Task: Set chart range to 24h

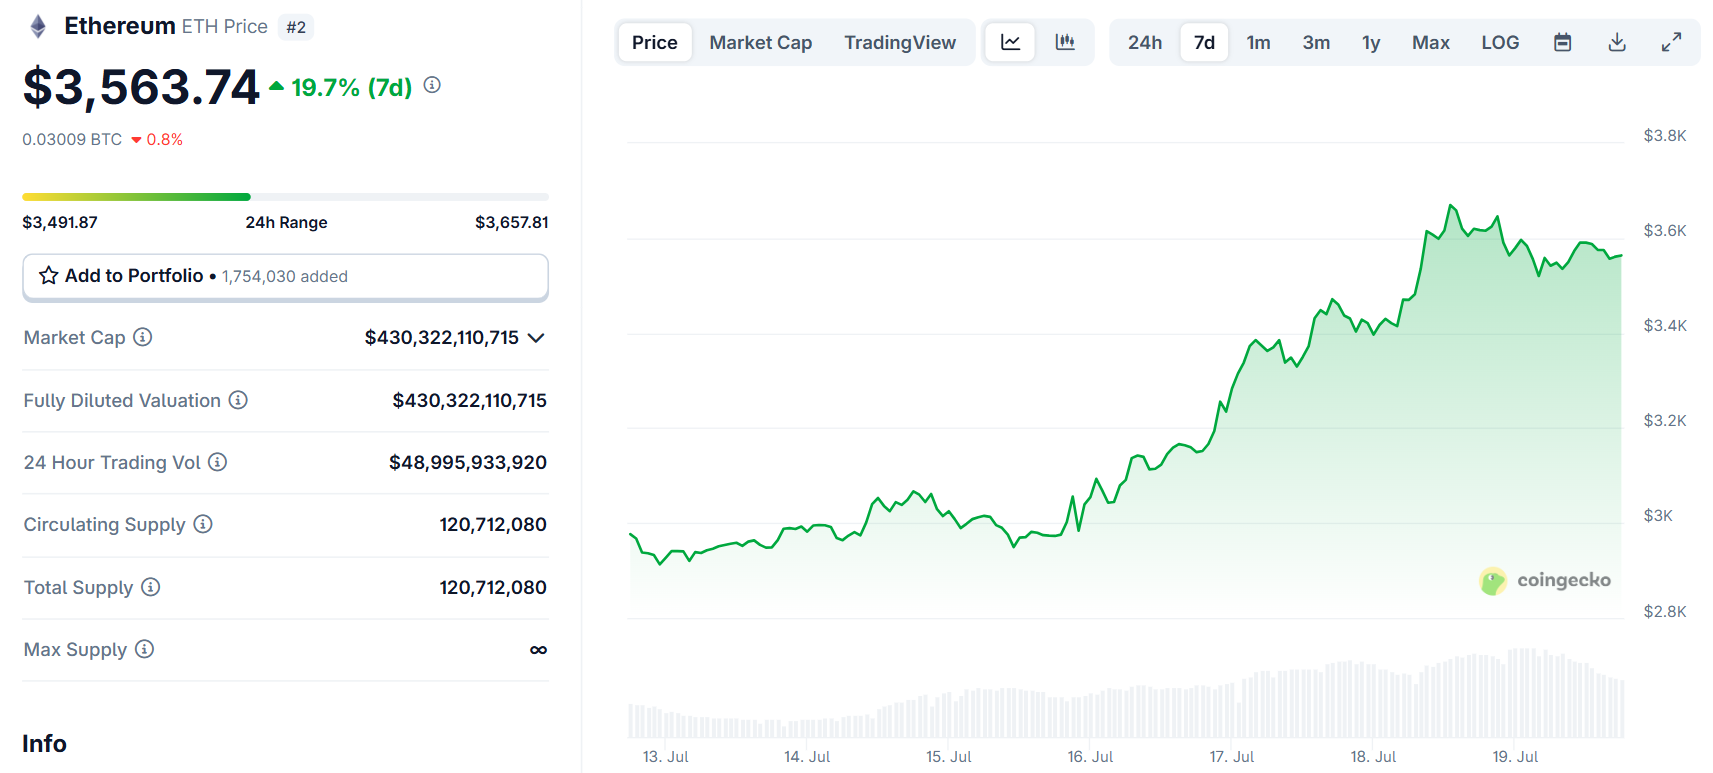Action: pyautogui.click(x=1145, y=42)
